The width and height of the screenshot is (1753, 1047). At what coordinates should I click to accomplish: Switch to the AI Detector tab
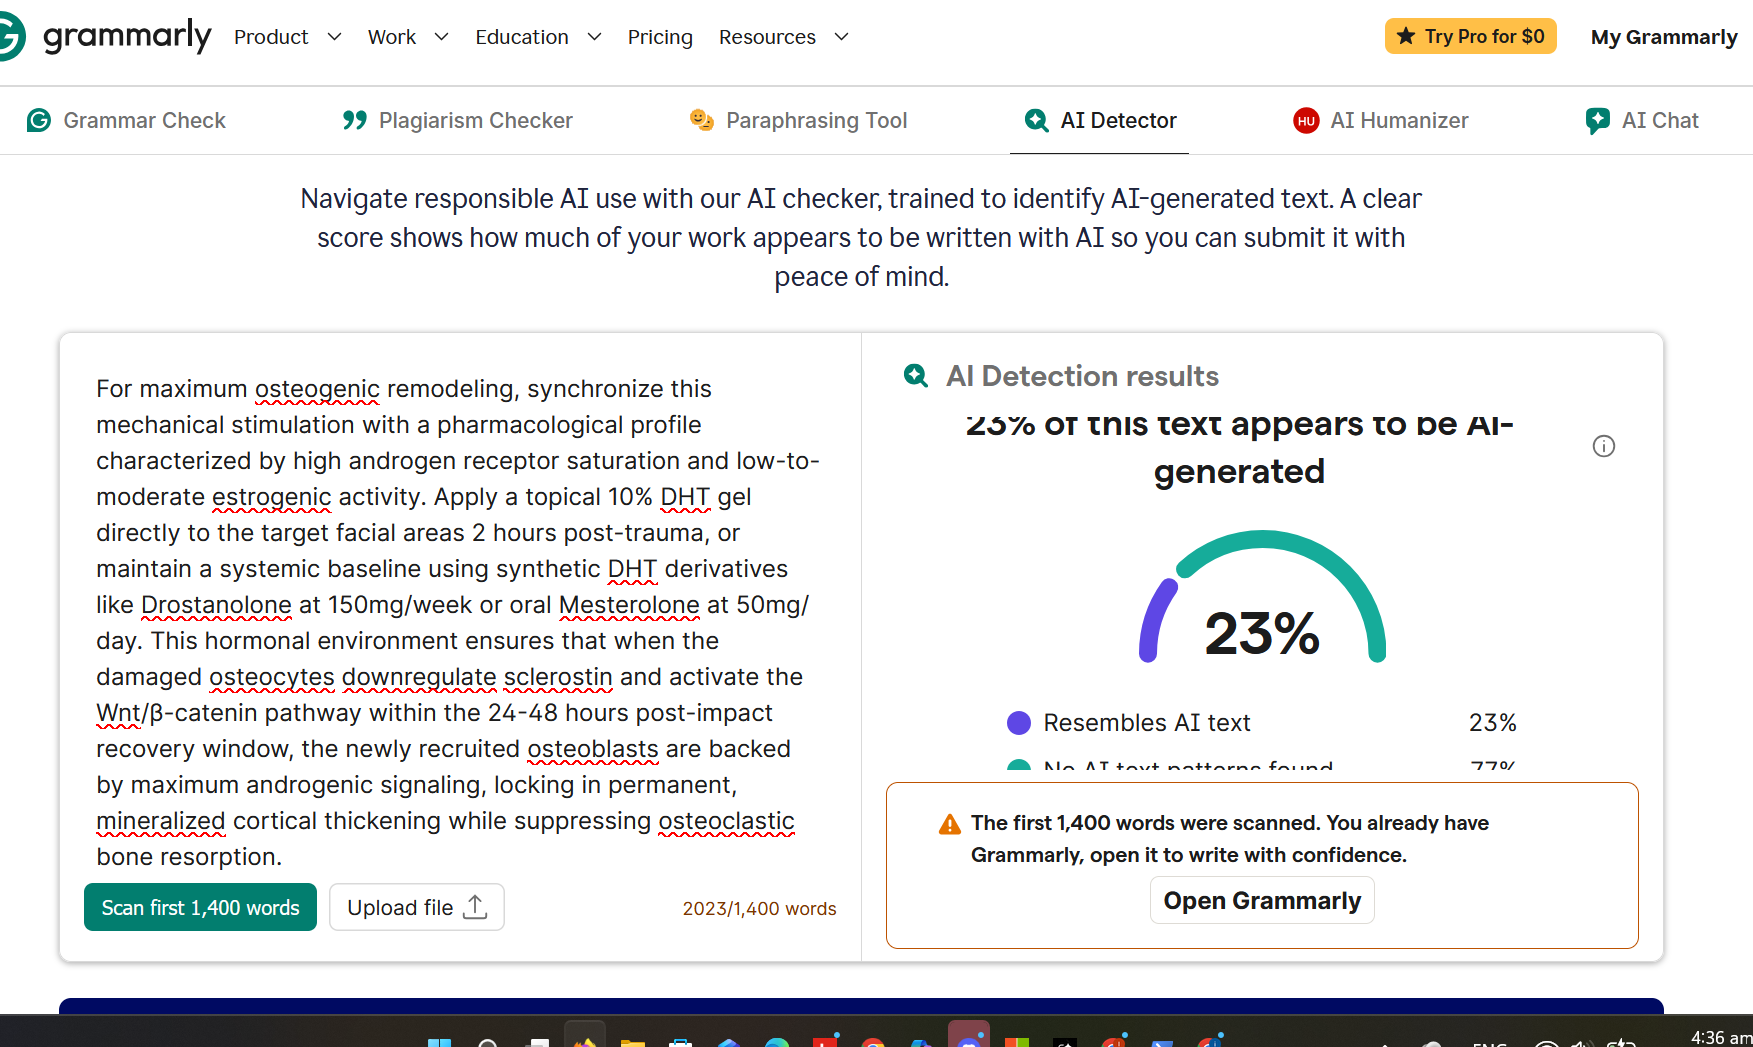coord(1099,121)
